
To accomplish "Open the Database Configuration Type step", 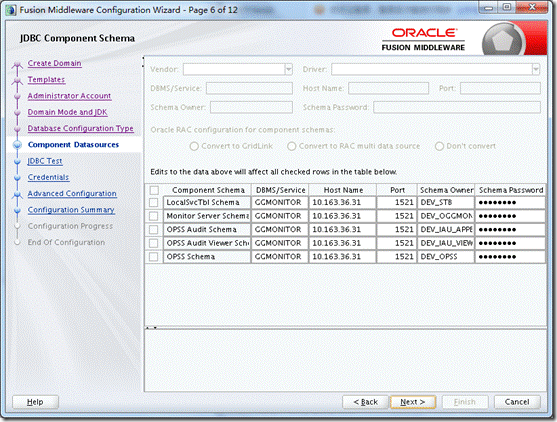I will (81, 129).
